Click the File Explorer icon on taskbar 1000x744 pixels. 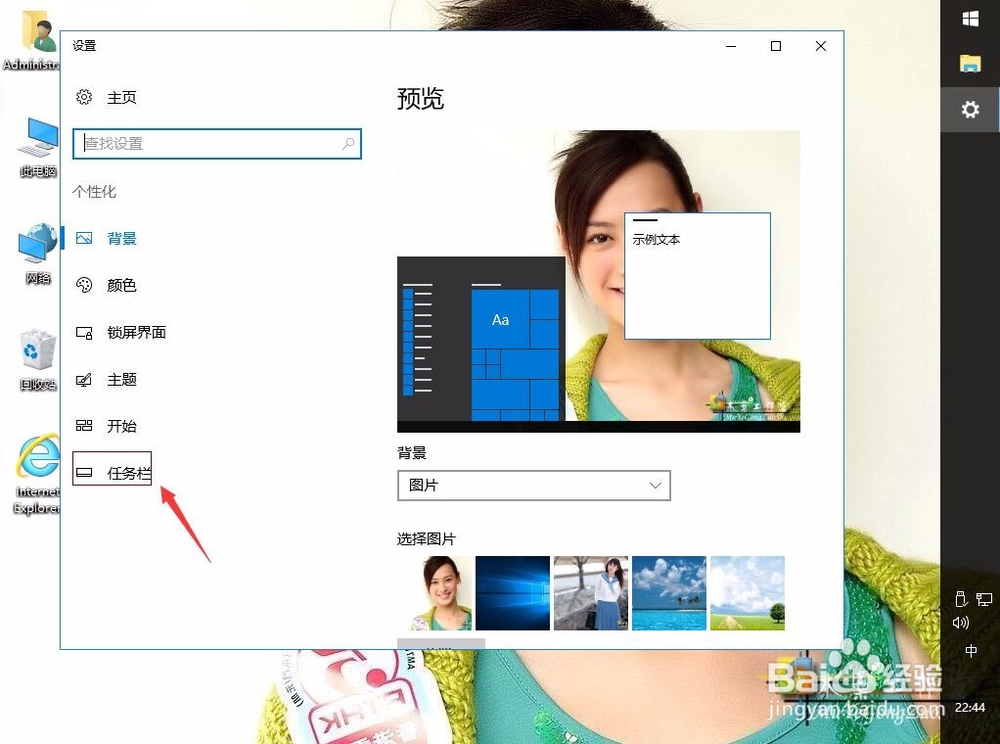click(969, 63)
